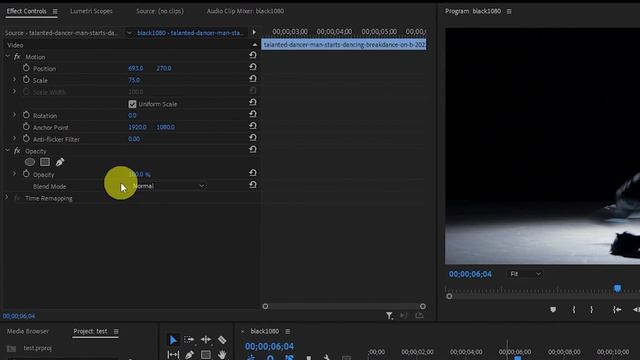Open the Effect Controls panel menu

[55, 11]
